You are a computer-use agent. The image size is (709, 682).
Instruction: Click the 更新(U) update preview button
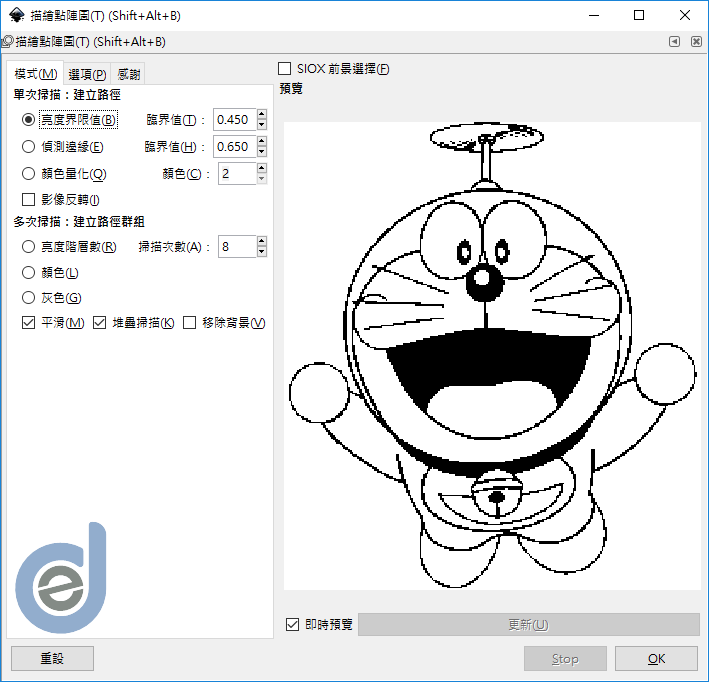(x=529, y=625)
